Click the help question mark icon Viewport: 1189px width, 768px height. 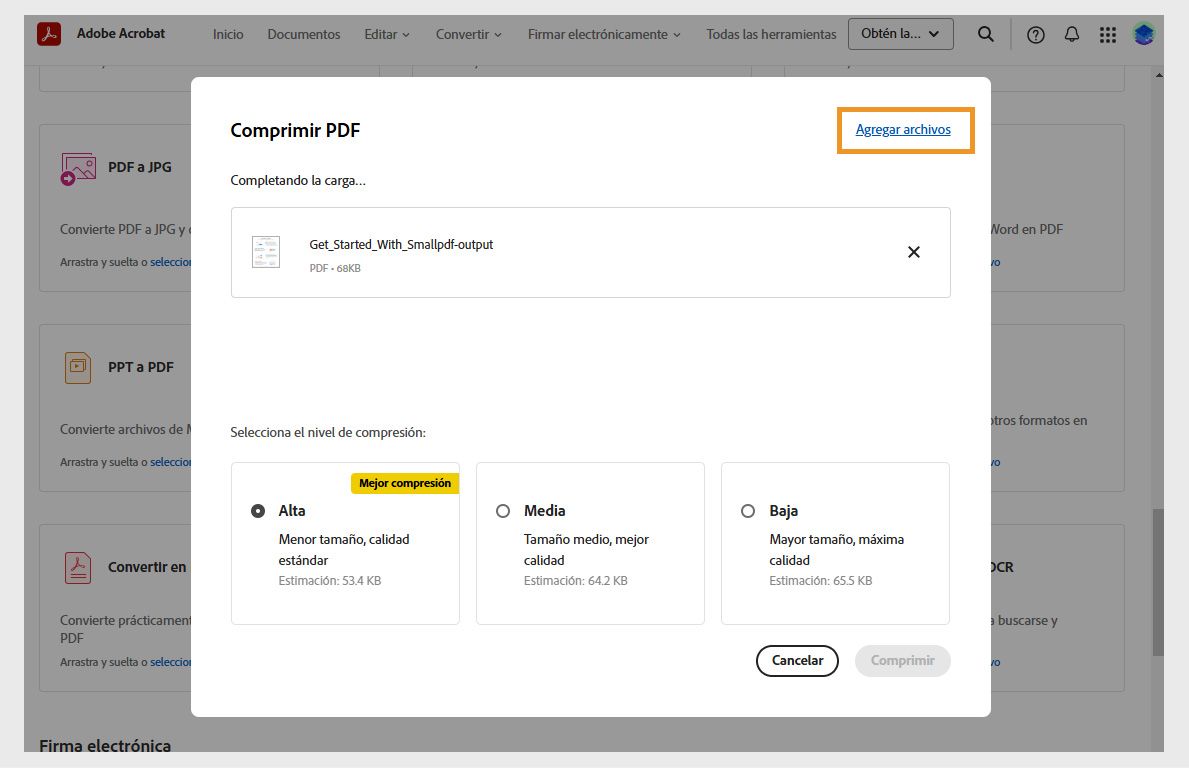(1036, 34)
